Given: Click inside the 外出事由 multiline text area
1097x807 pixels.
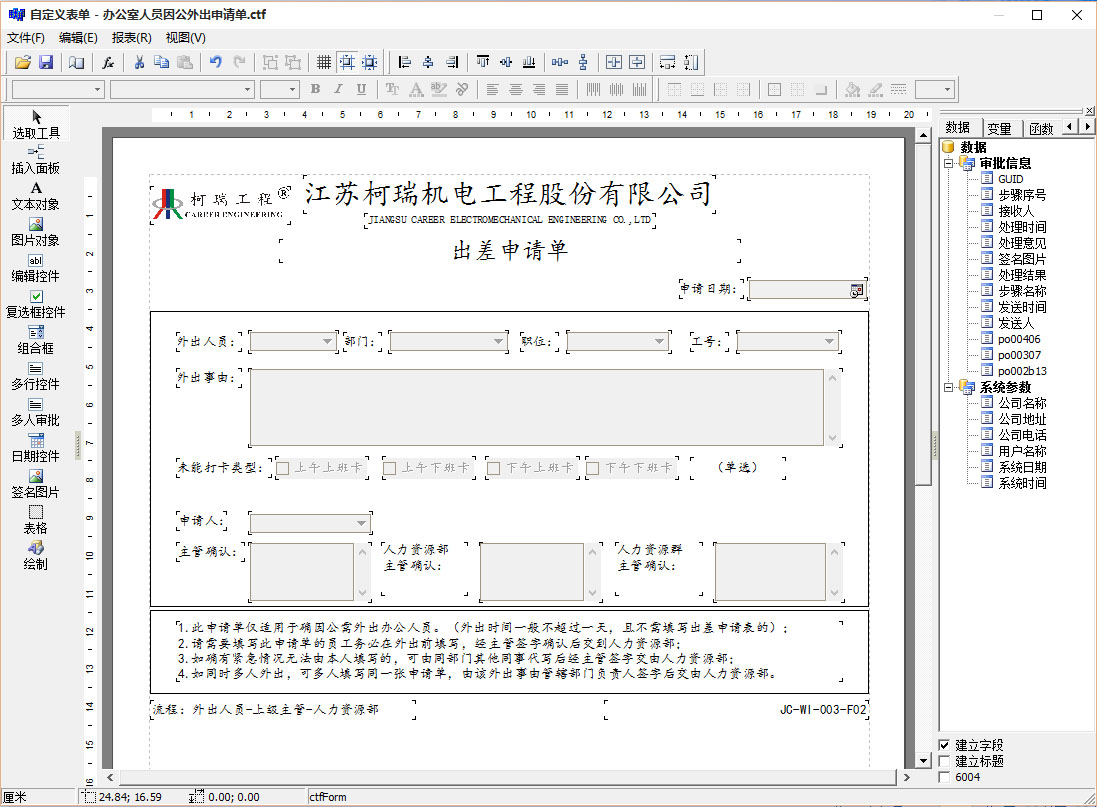Looking at the screenshot, I should coord(536,407).
